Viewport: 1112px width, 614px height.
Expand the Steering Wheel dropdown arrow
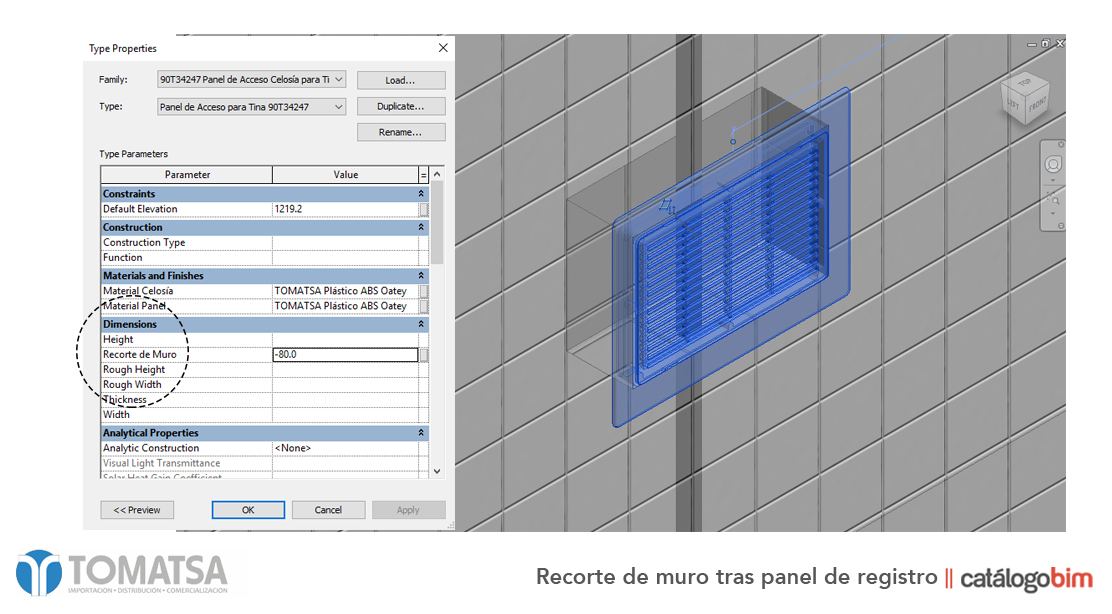[x=1053, y=180]
